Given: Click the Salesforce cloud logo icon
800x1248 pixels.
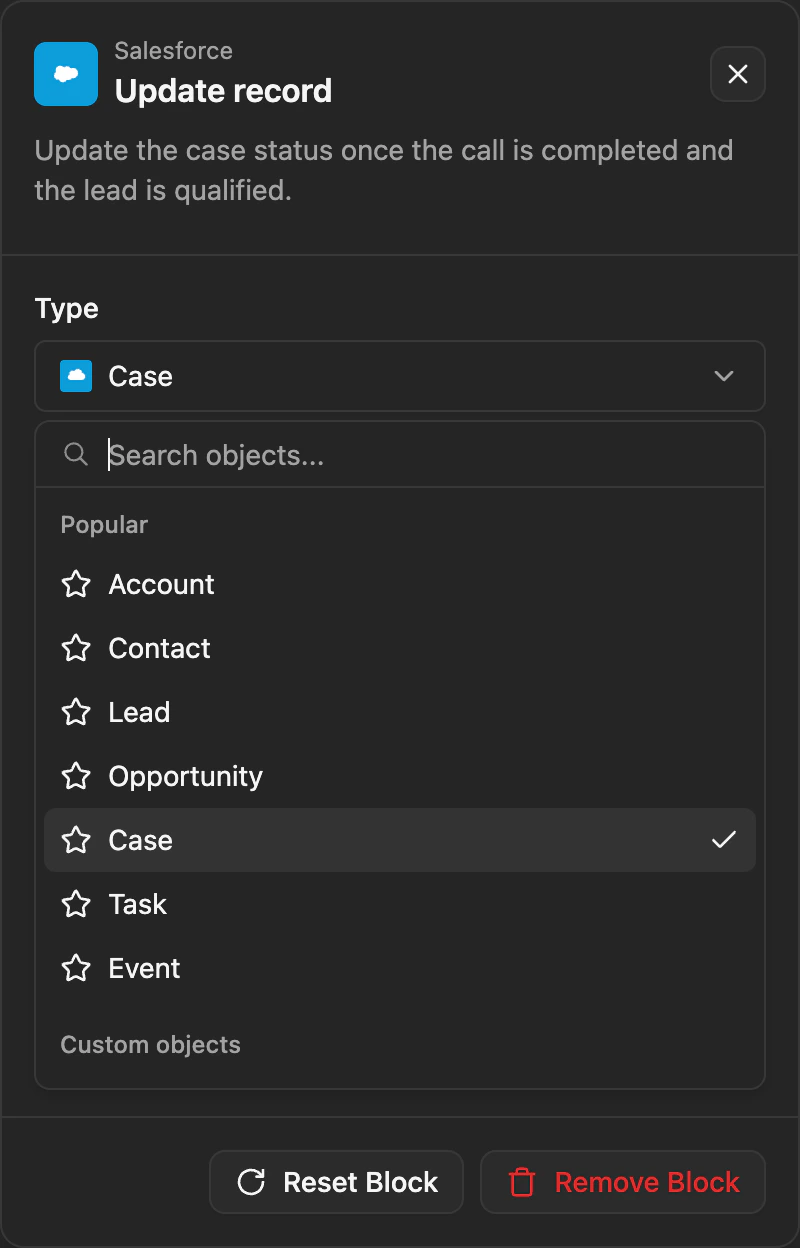Looking at the screenshot, I should click(66, 74).
